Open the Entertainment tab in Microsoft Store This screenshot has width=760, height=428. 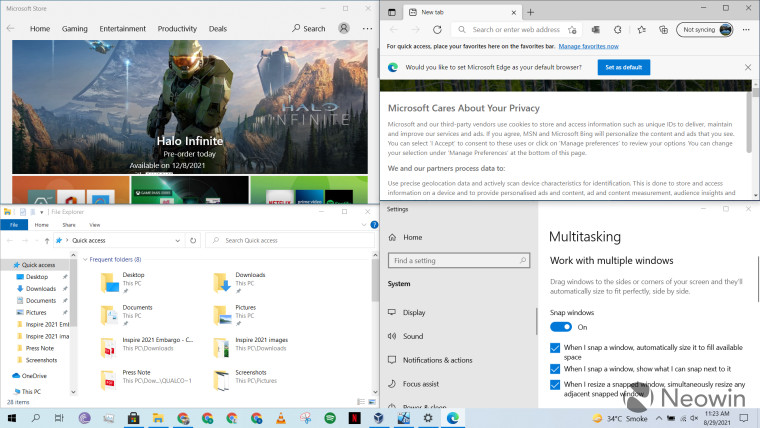tap(123, 29)
